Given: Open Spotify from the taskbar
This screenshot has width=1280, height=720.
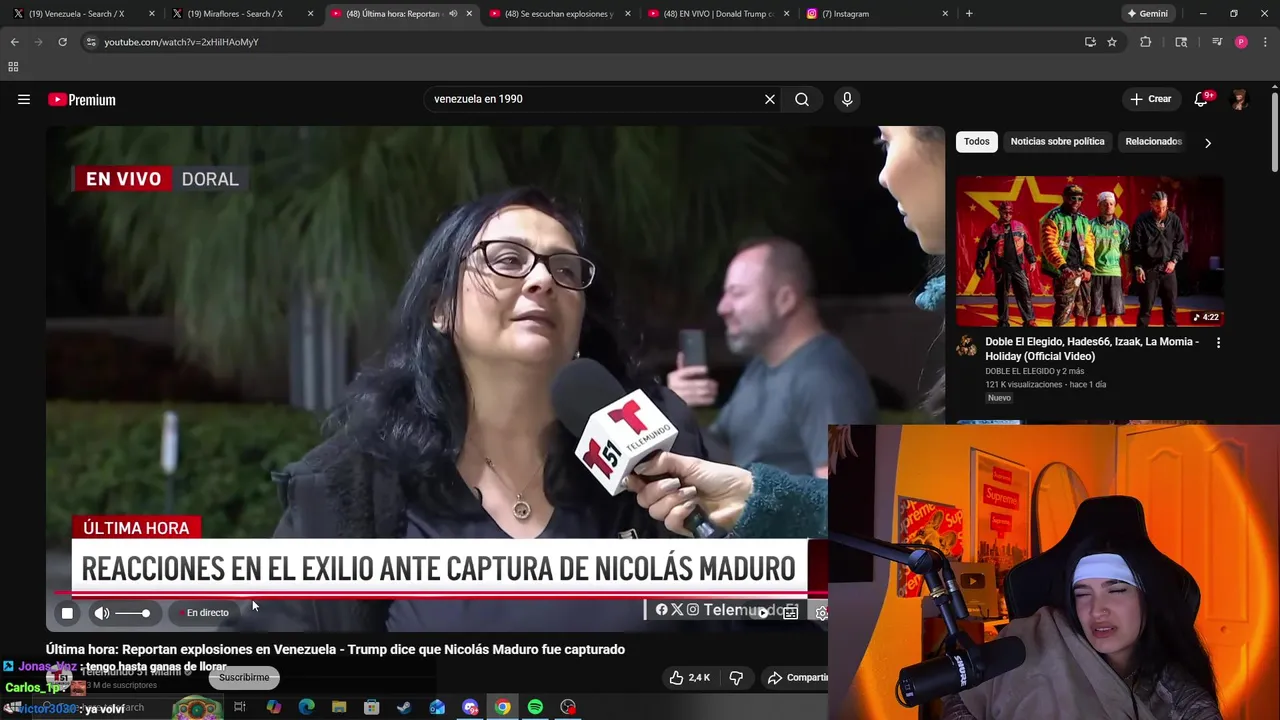Looking at the screenshot, I should click(x=535, y=707).
